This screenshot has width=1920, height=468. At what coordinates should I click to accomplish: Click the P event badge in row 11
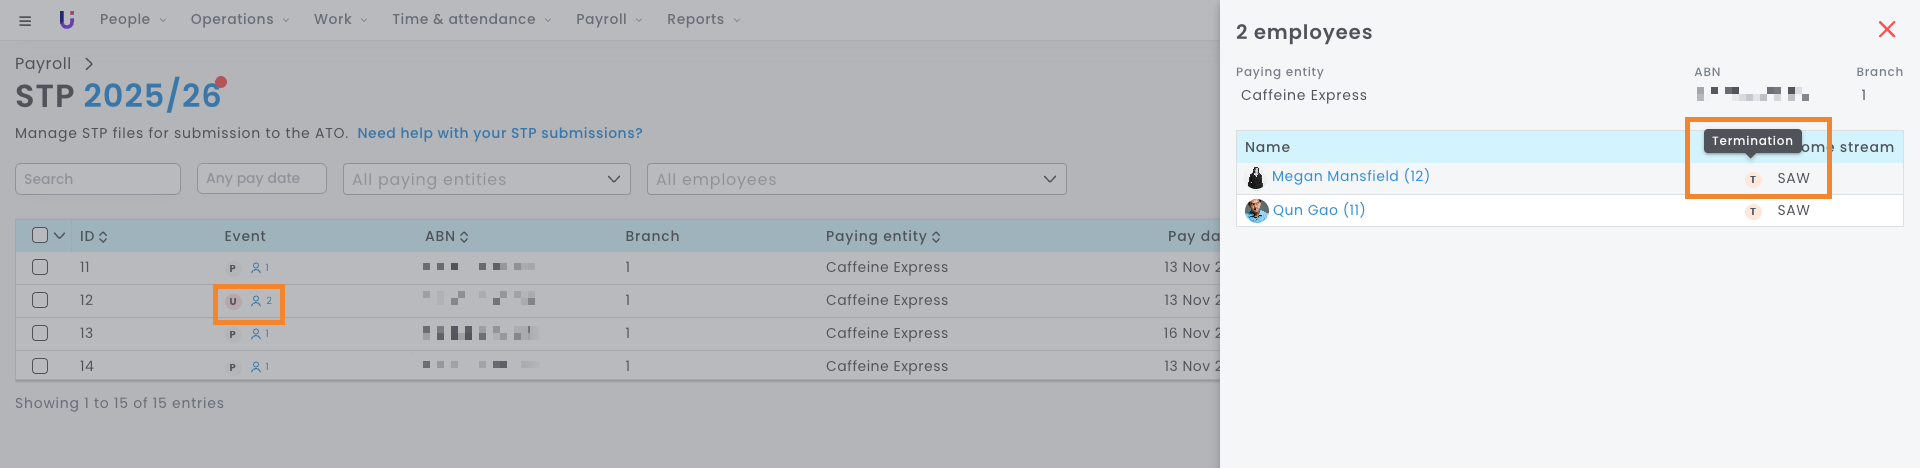[233, 268]
